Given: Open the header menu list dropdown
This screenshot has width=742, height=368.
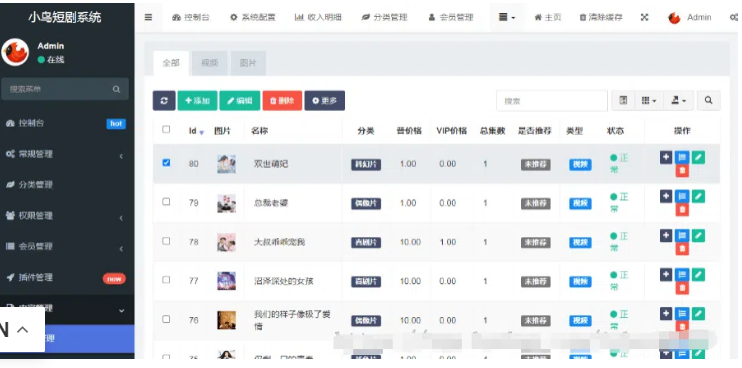Looking at the screenshot, I should tap(507, 18).
